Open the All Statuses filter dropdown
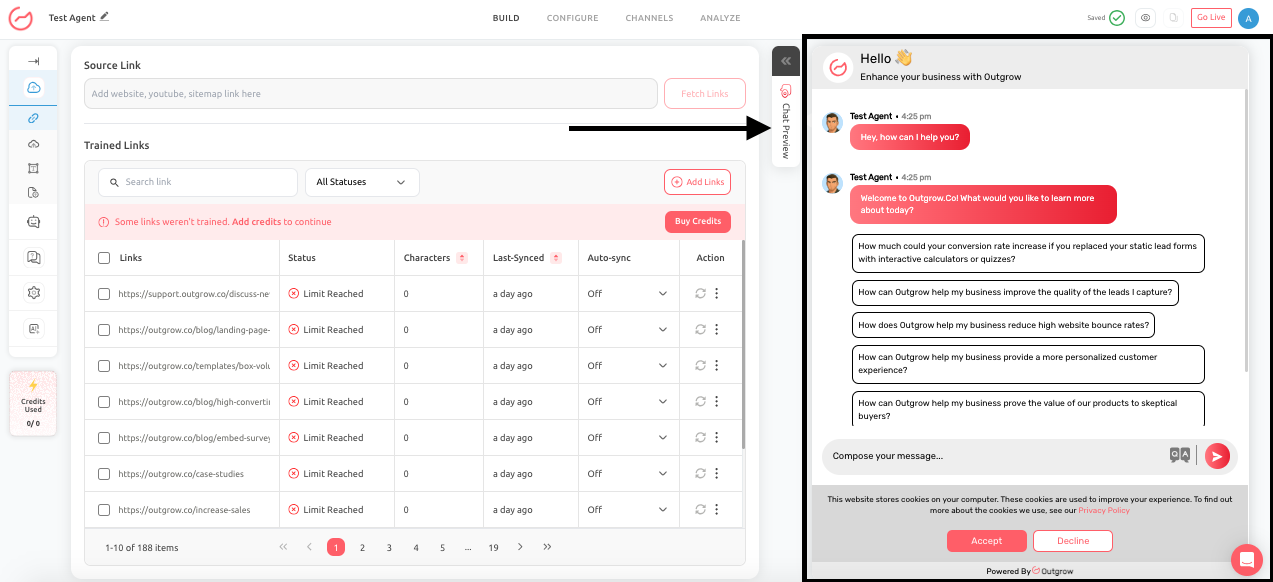The image size is (1273, 582). click(362, 182)
